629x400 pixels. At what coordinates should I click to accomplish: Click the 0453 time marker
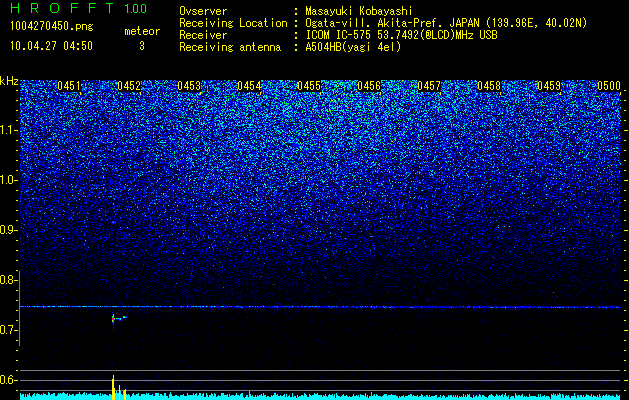click(189, 86)
